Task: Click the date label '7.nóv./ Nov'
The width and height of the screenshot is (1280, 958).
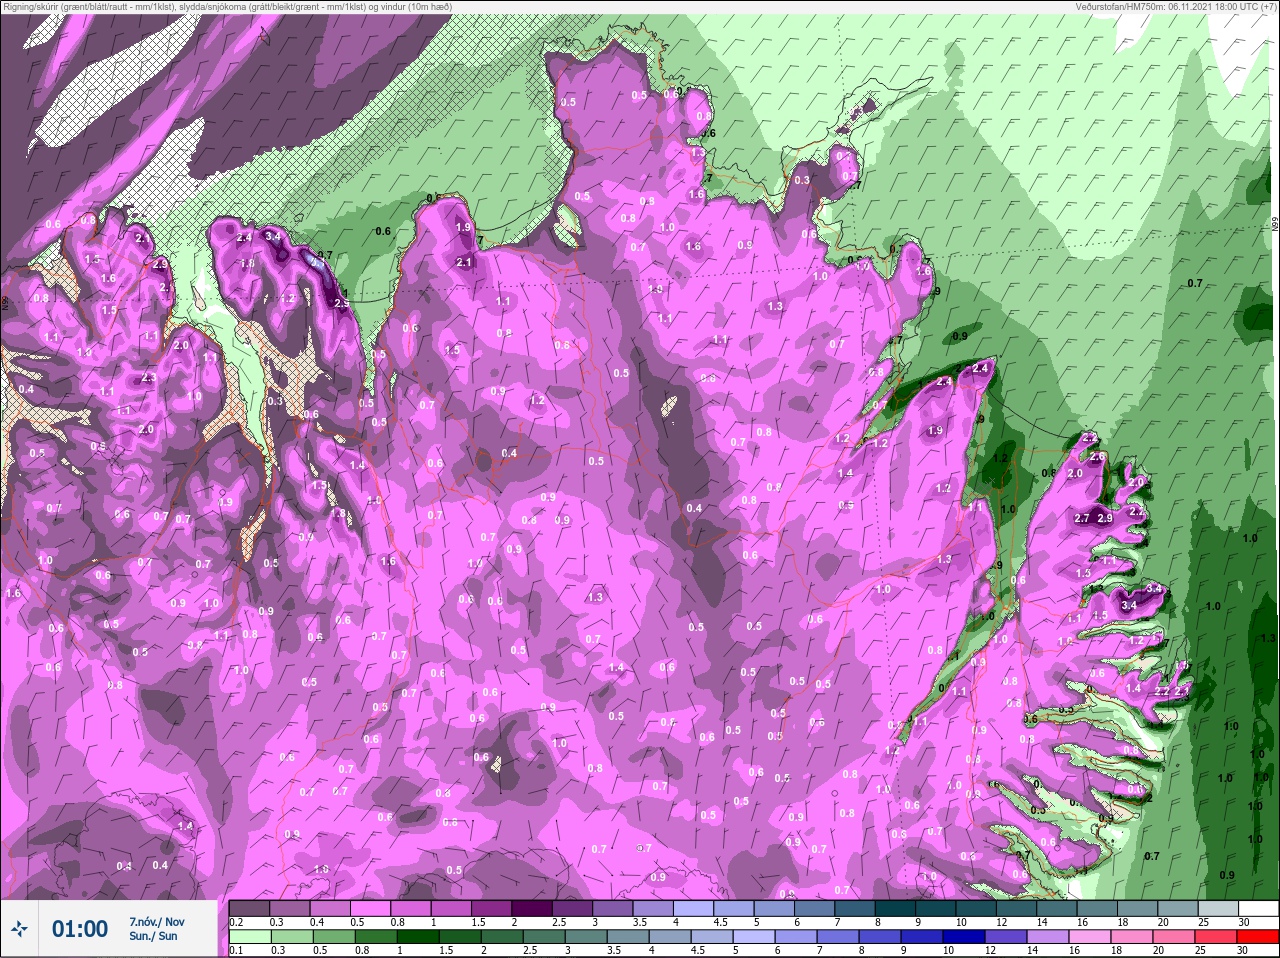Action: [156, 921]
